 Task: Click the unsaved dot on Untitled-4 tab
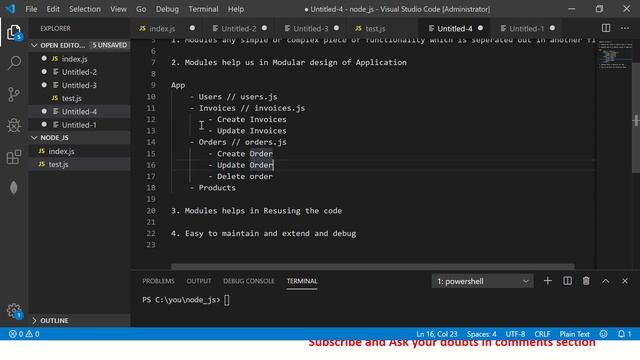pyautogui.click(x=480, y=28)
